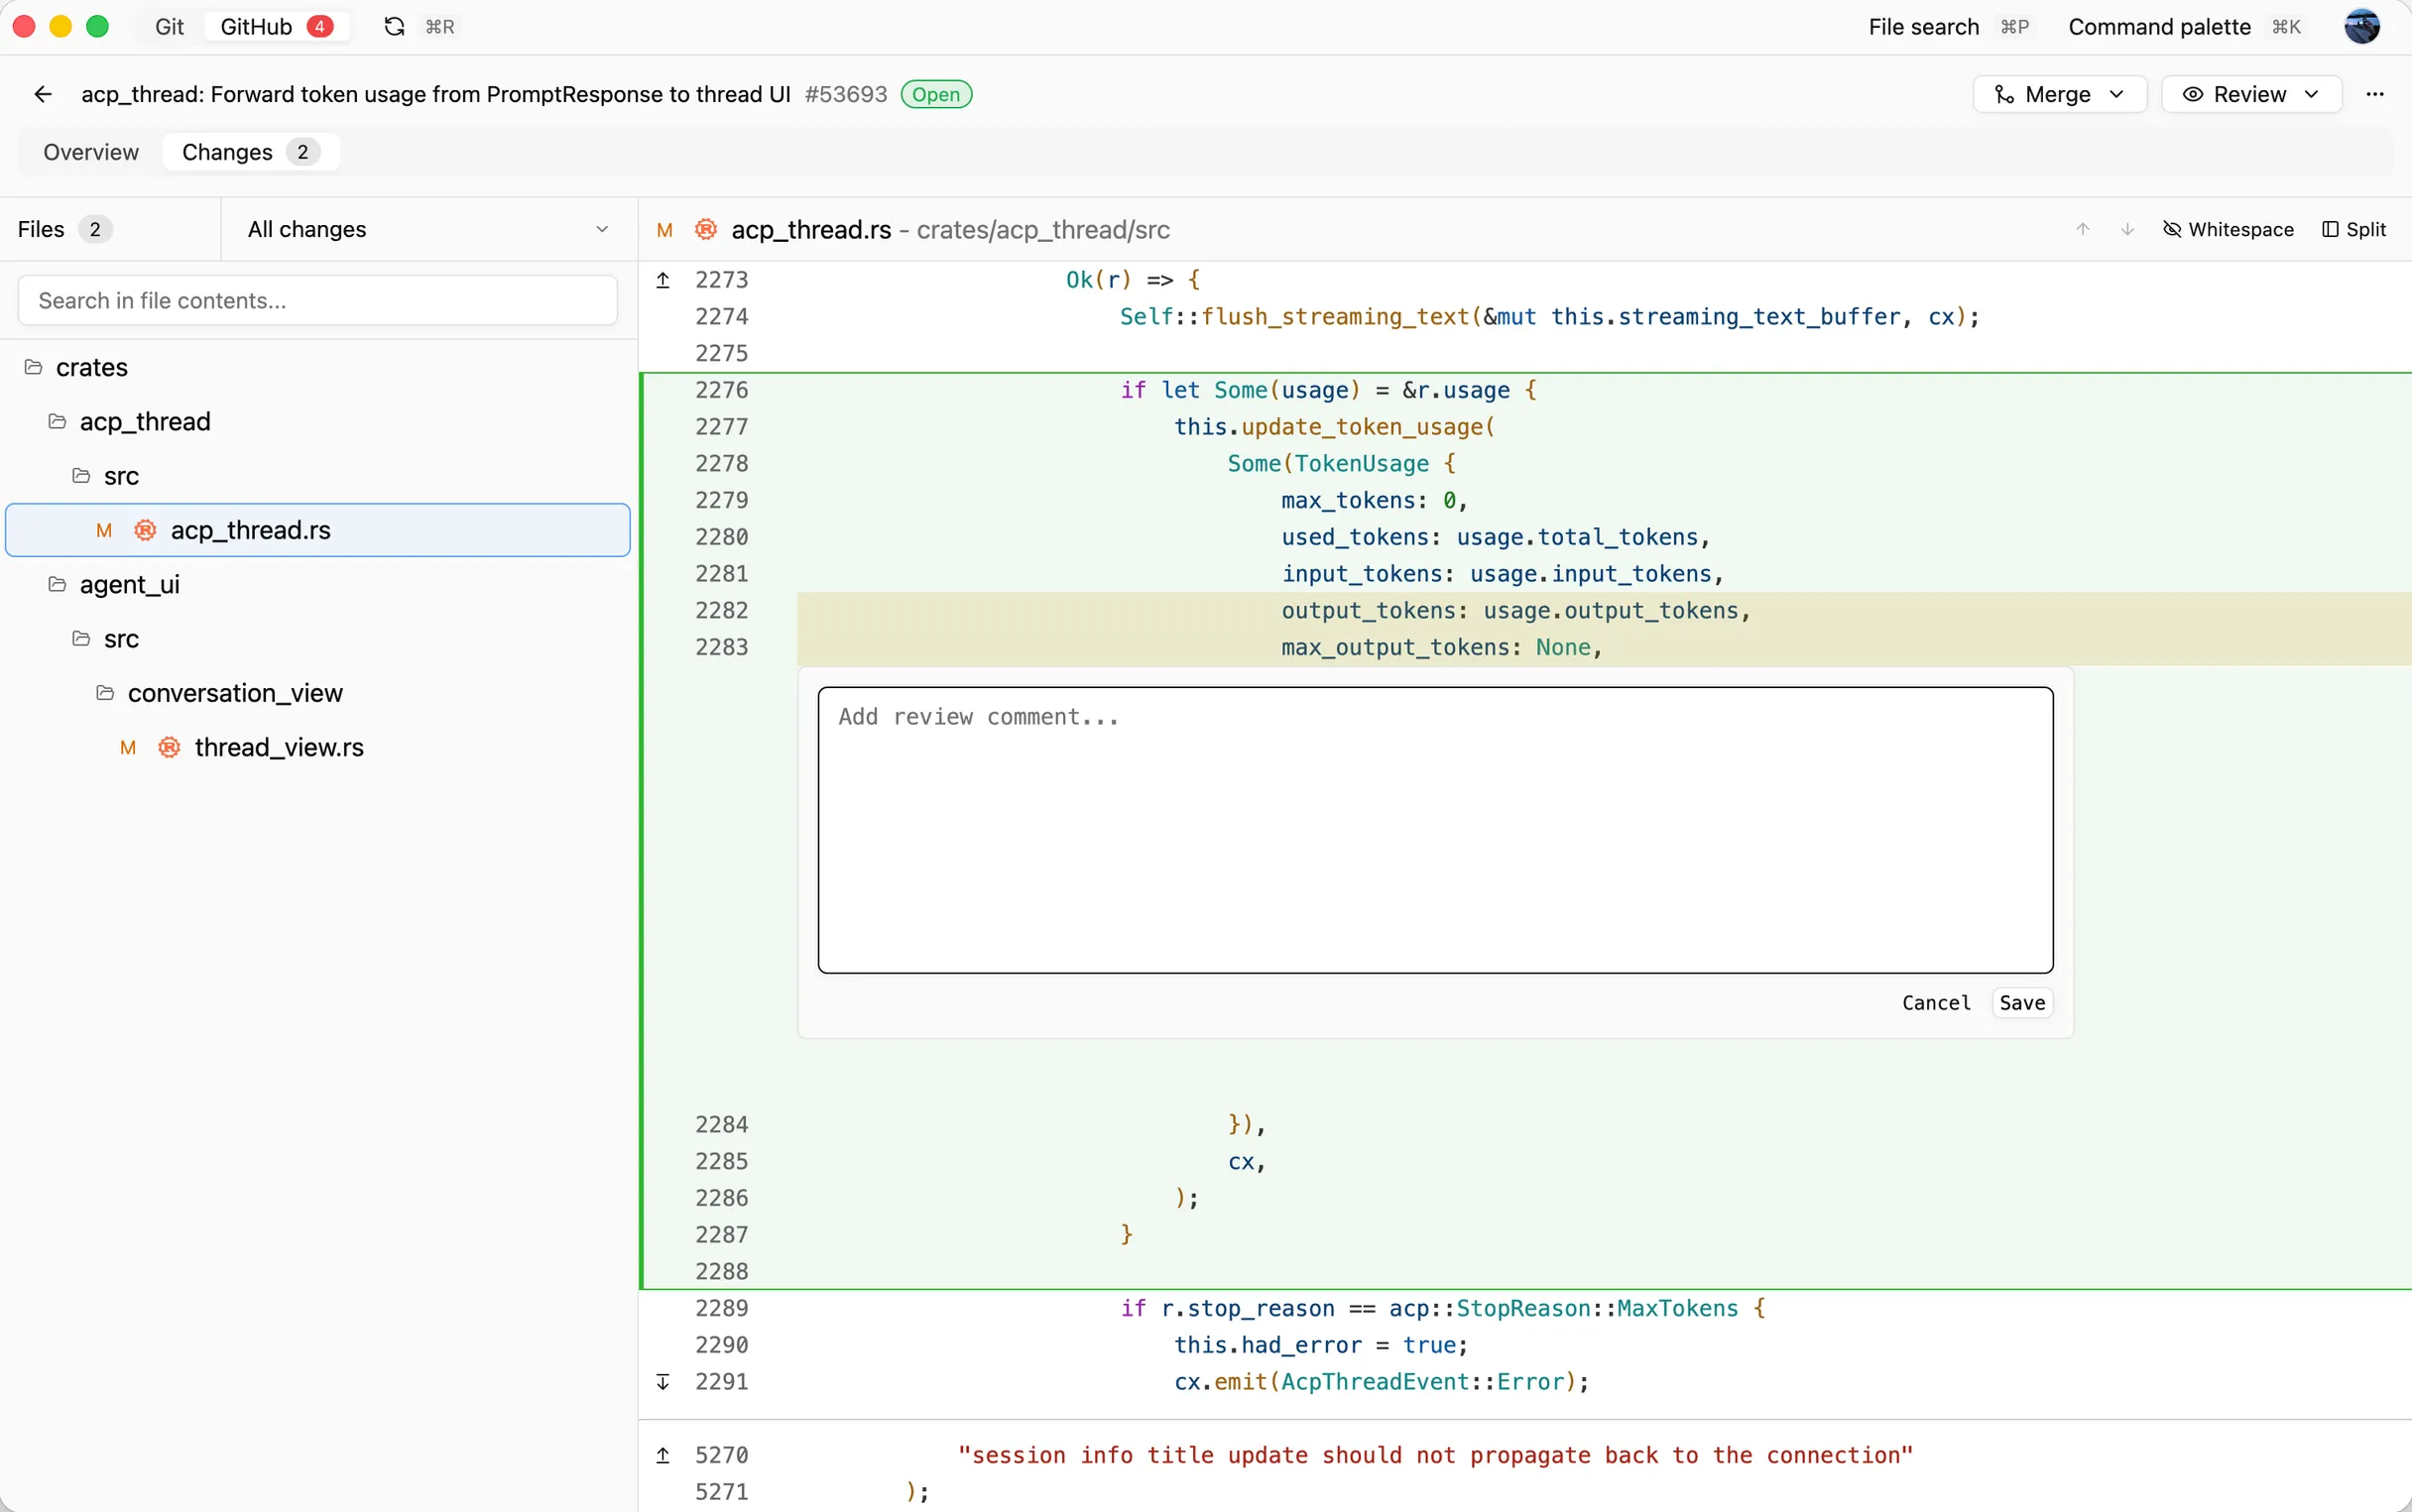Go to next change with the down arrow
This screenshot has height=1512, width=2412.
tap(2127, 229)
